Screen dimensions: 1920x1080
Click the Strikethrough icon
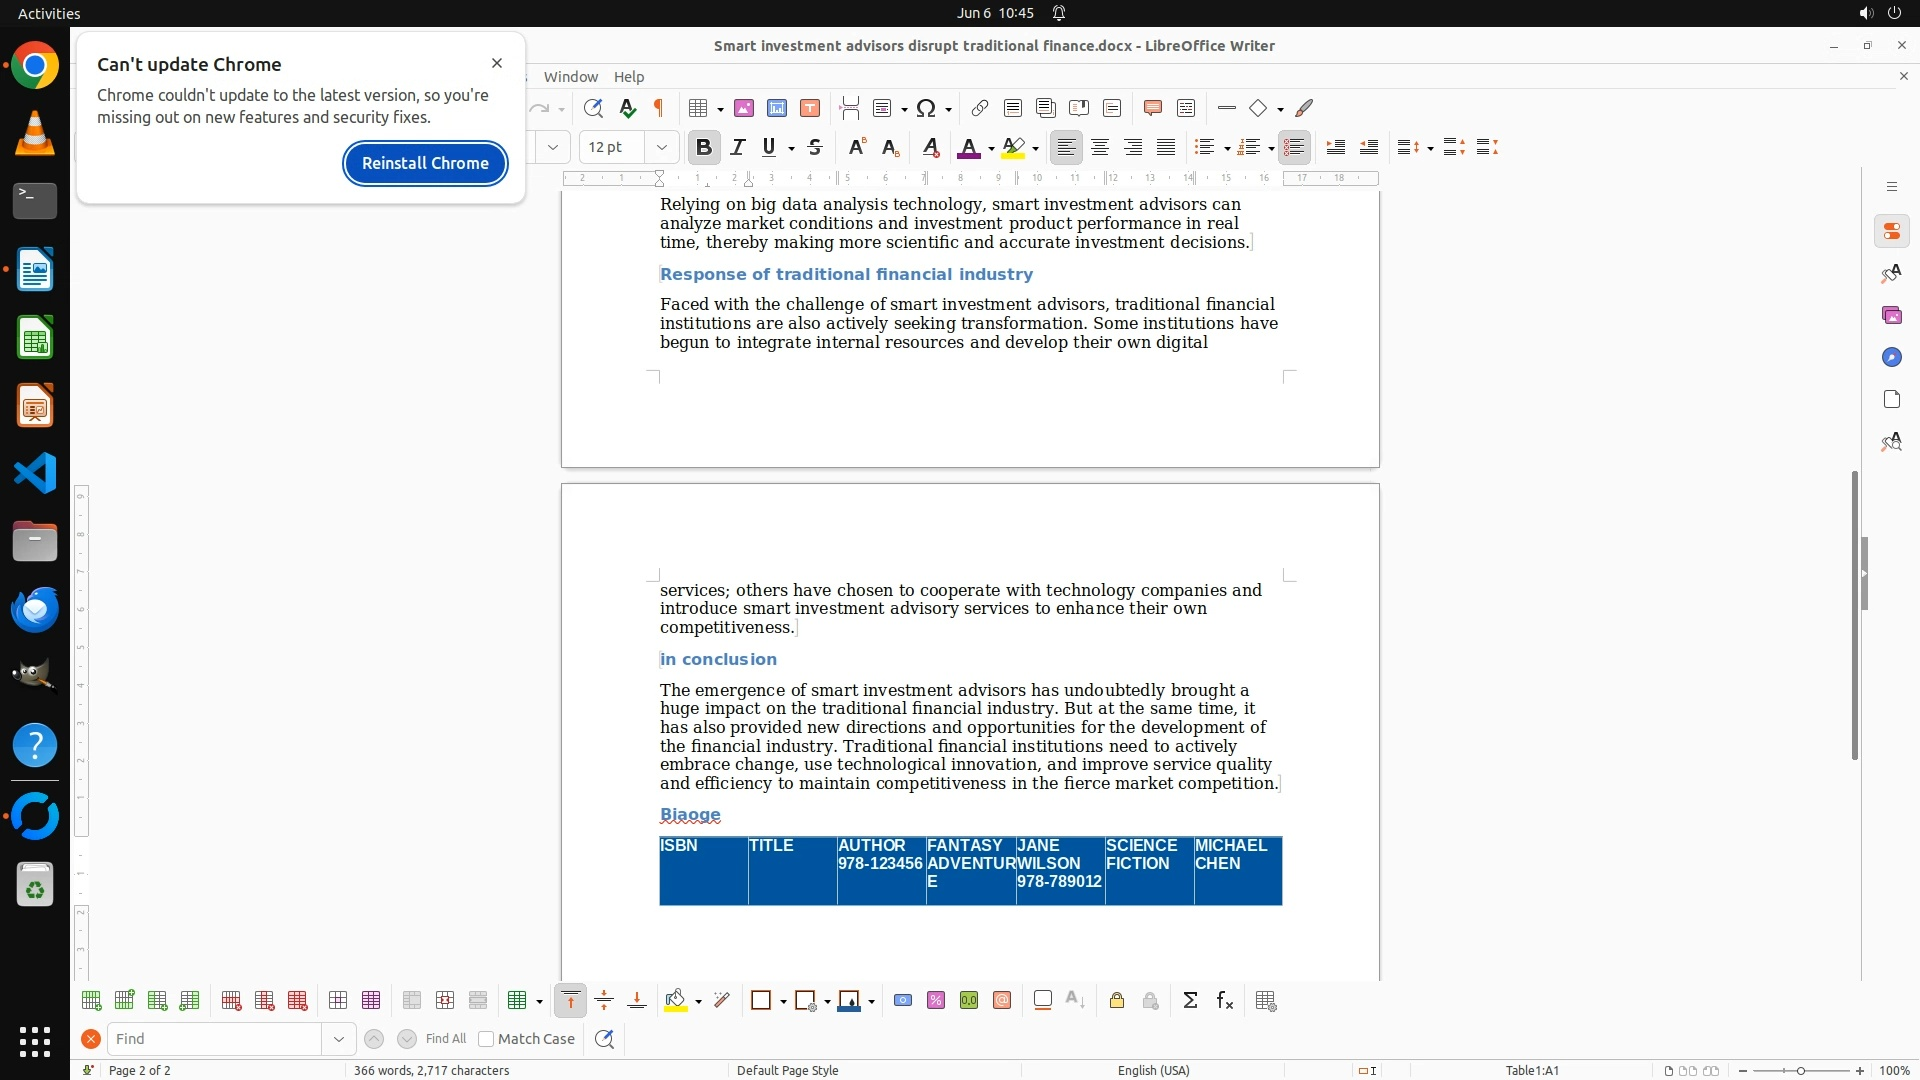[x=815, y=147]
